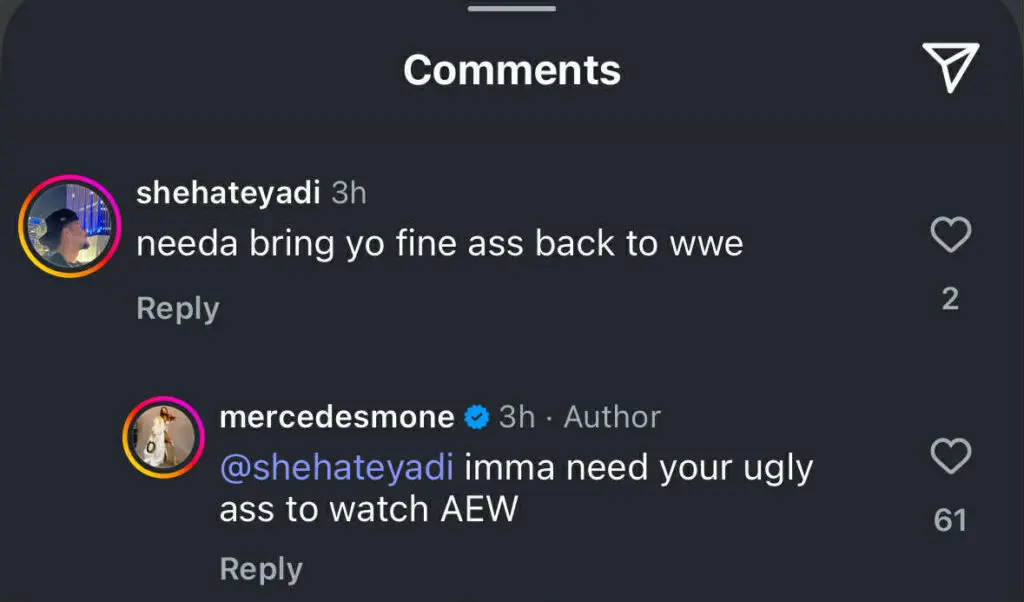The height and width of the screenshot is (602, 1024).
Task: Click the blue verified badge beside mercedesmone
Action: point(475,417)
